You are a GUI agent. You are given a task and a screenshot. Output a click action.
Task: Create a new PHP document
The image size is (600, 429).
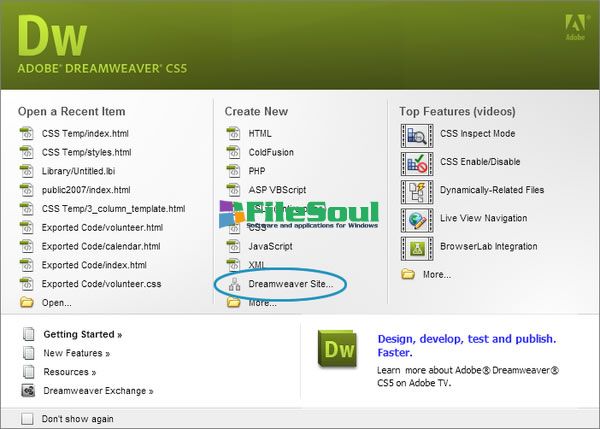tap(258, 171)
